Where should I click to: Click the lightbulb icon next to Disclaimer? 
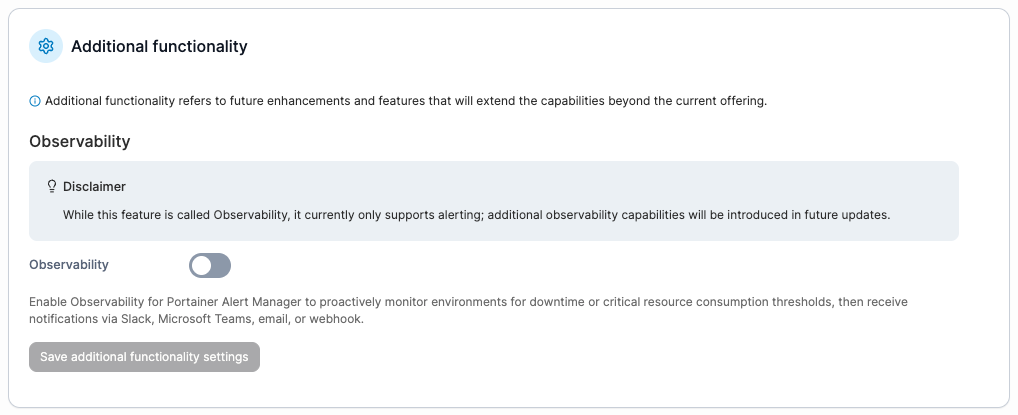tap(52, 186)
